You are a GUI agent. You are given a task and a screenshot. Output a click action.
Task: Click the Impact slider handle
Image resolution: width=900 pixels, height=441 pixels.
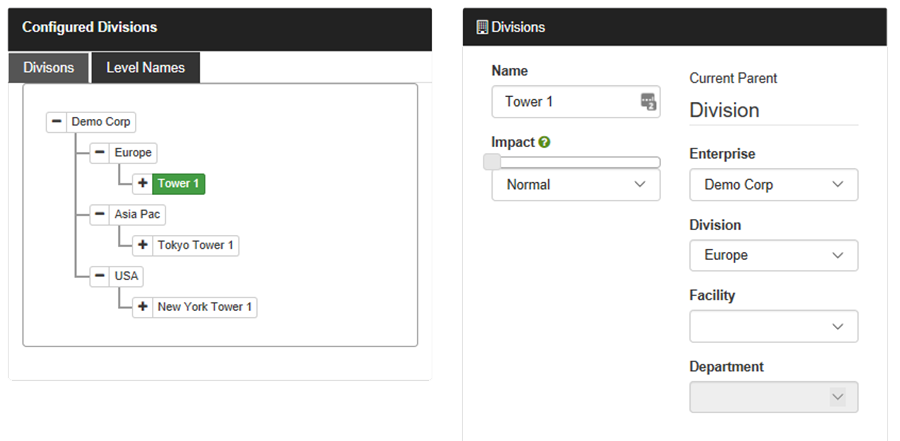pyautogui.click(x=492, y=163)
